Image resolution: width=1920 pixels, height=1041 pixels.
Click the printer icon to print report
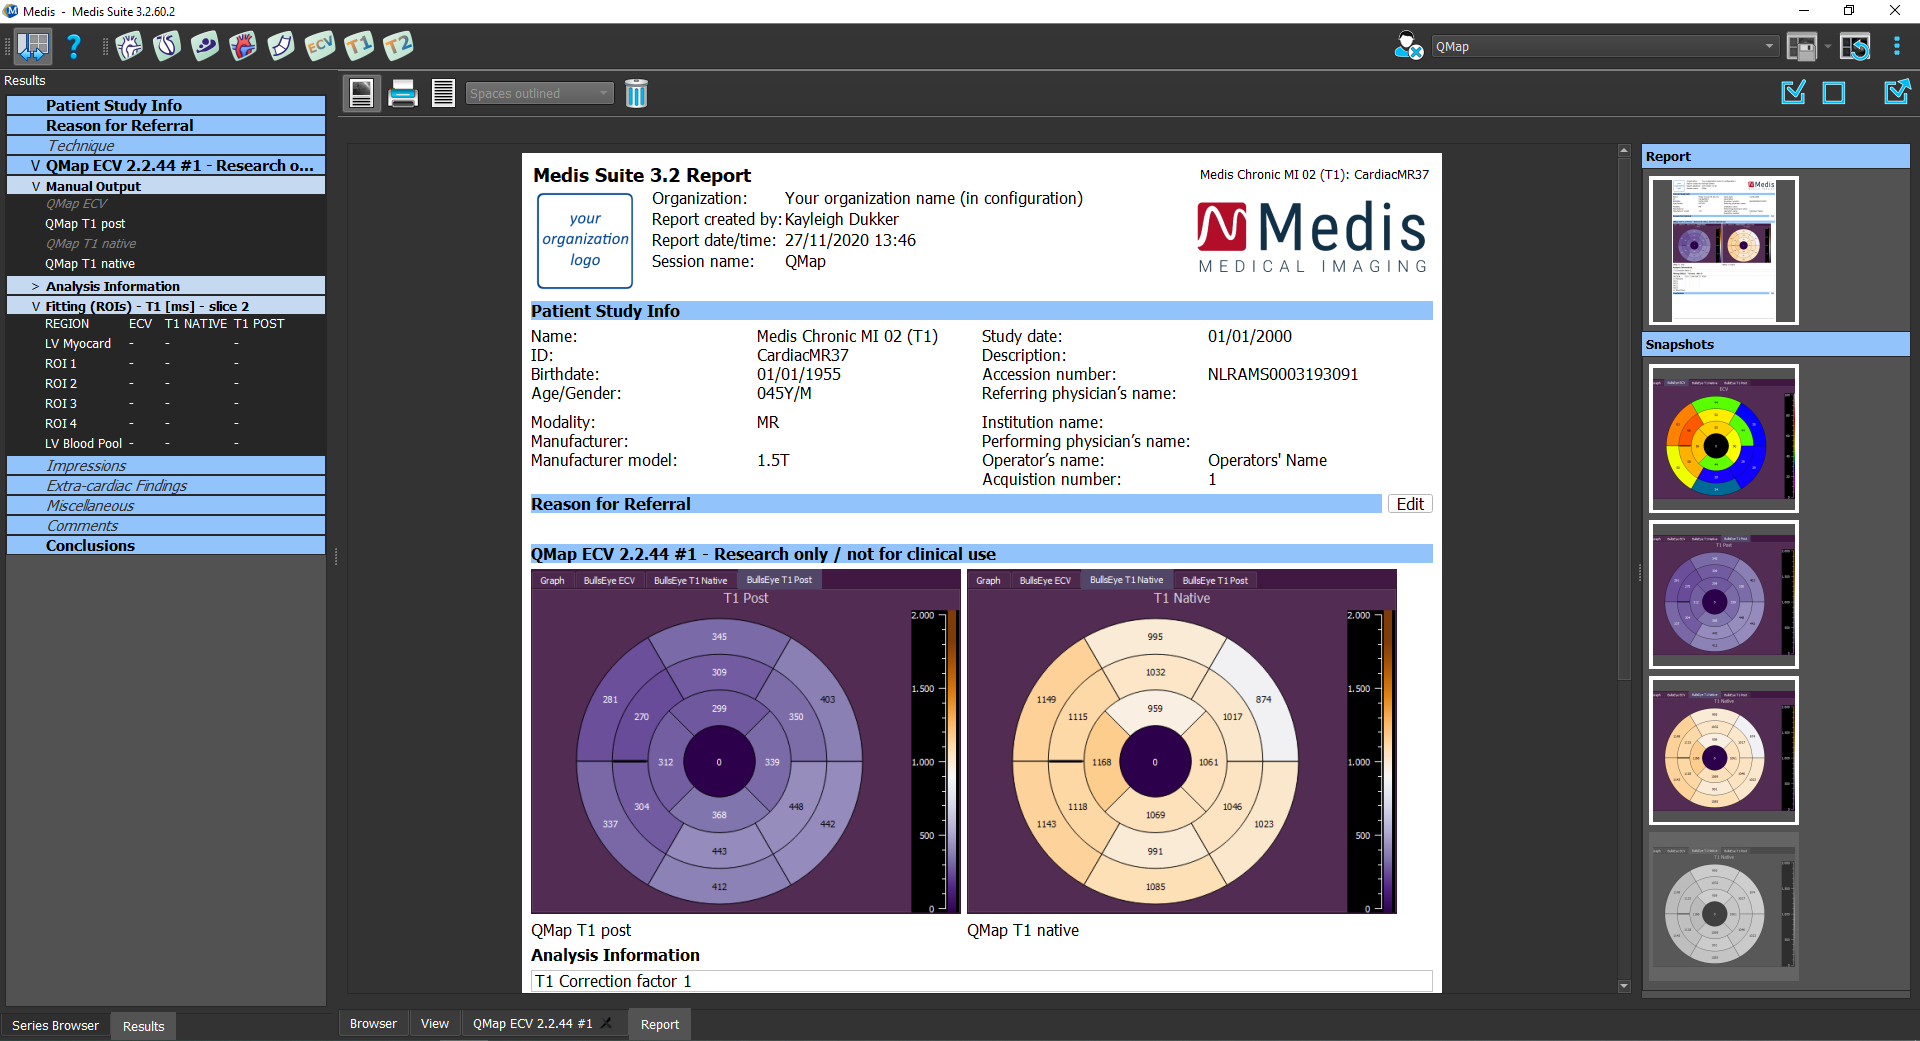403,93
